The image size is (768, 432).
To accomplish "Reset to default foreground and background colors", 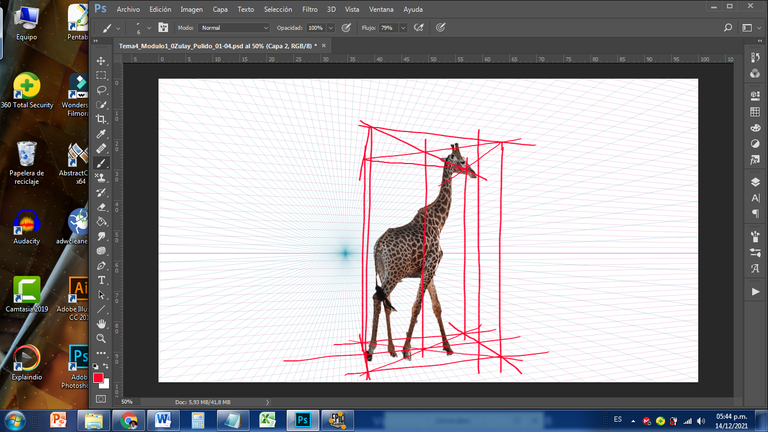I will [96, 366].
